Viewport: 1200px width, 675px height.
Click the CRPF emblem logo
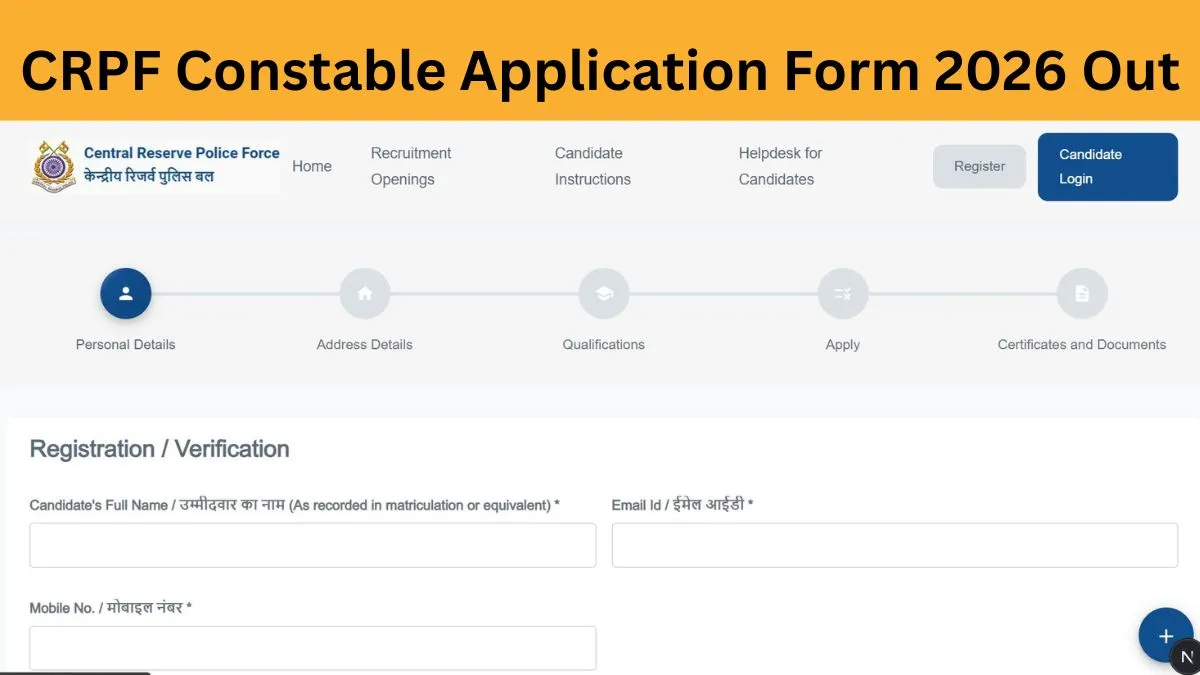(53, 166)
